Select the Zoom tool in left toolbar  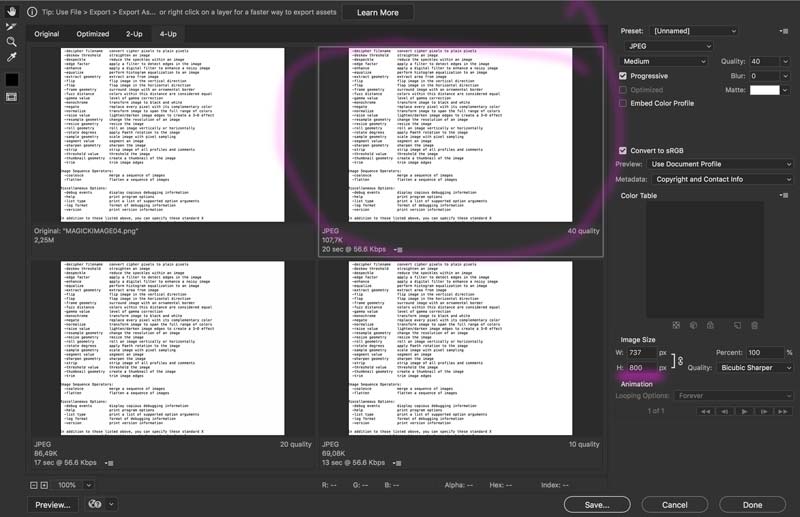click(11, 42)
